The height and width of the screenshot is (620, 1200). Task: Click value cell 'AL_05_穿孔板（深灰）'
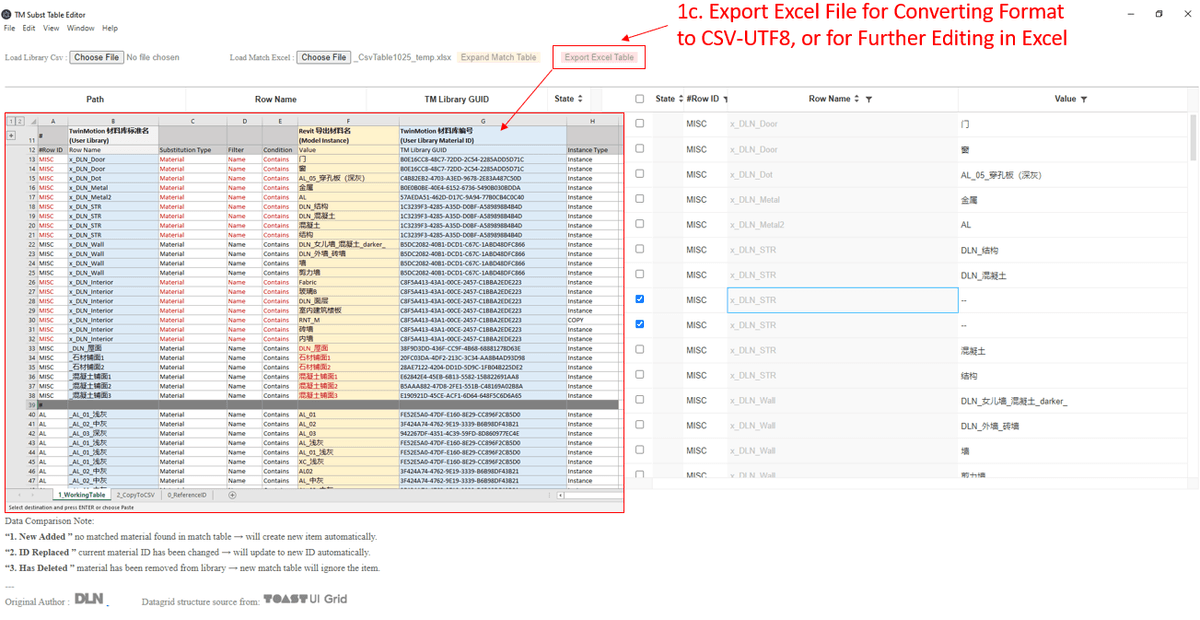coord(1075,175)
